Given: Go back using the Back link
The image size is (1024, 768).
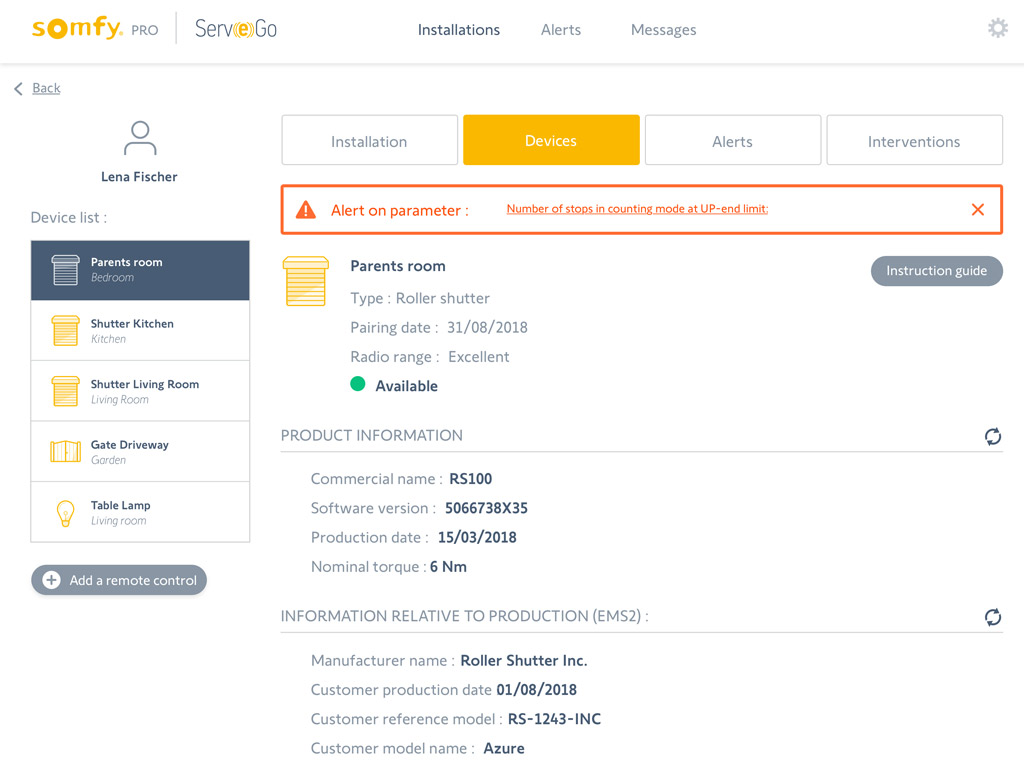Looking at the screenshot, I should point(45,88).
